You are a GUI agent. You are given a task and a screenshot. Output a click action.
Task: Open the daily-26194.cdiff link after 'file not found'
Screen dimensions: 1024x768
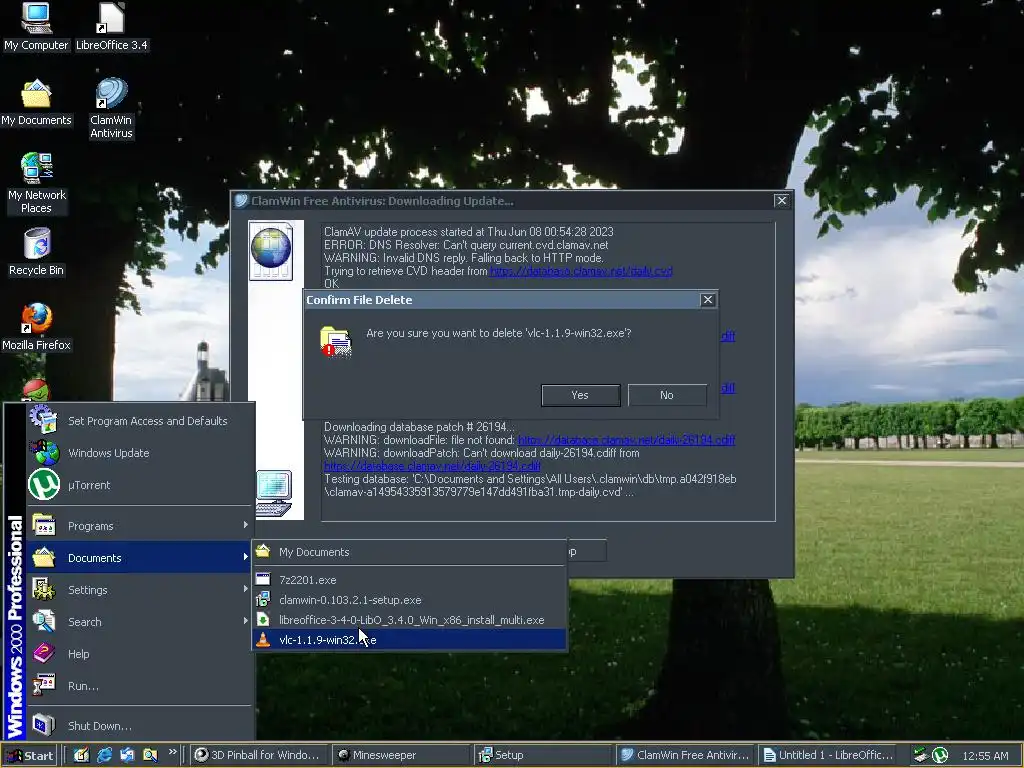coord(626,440)
